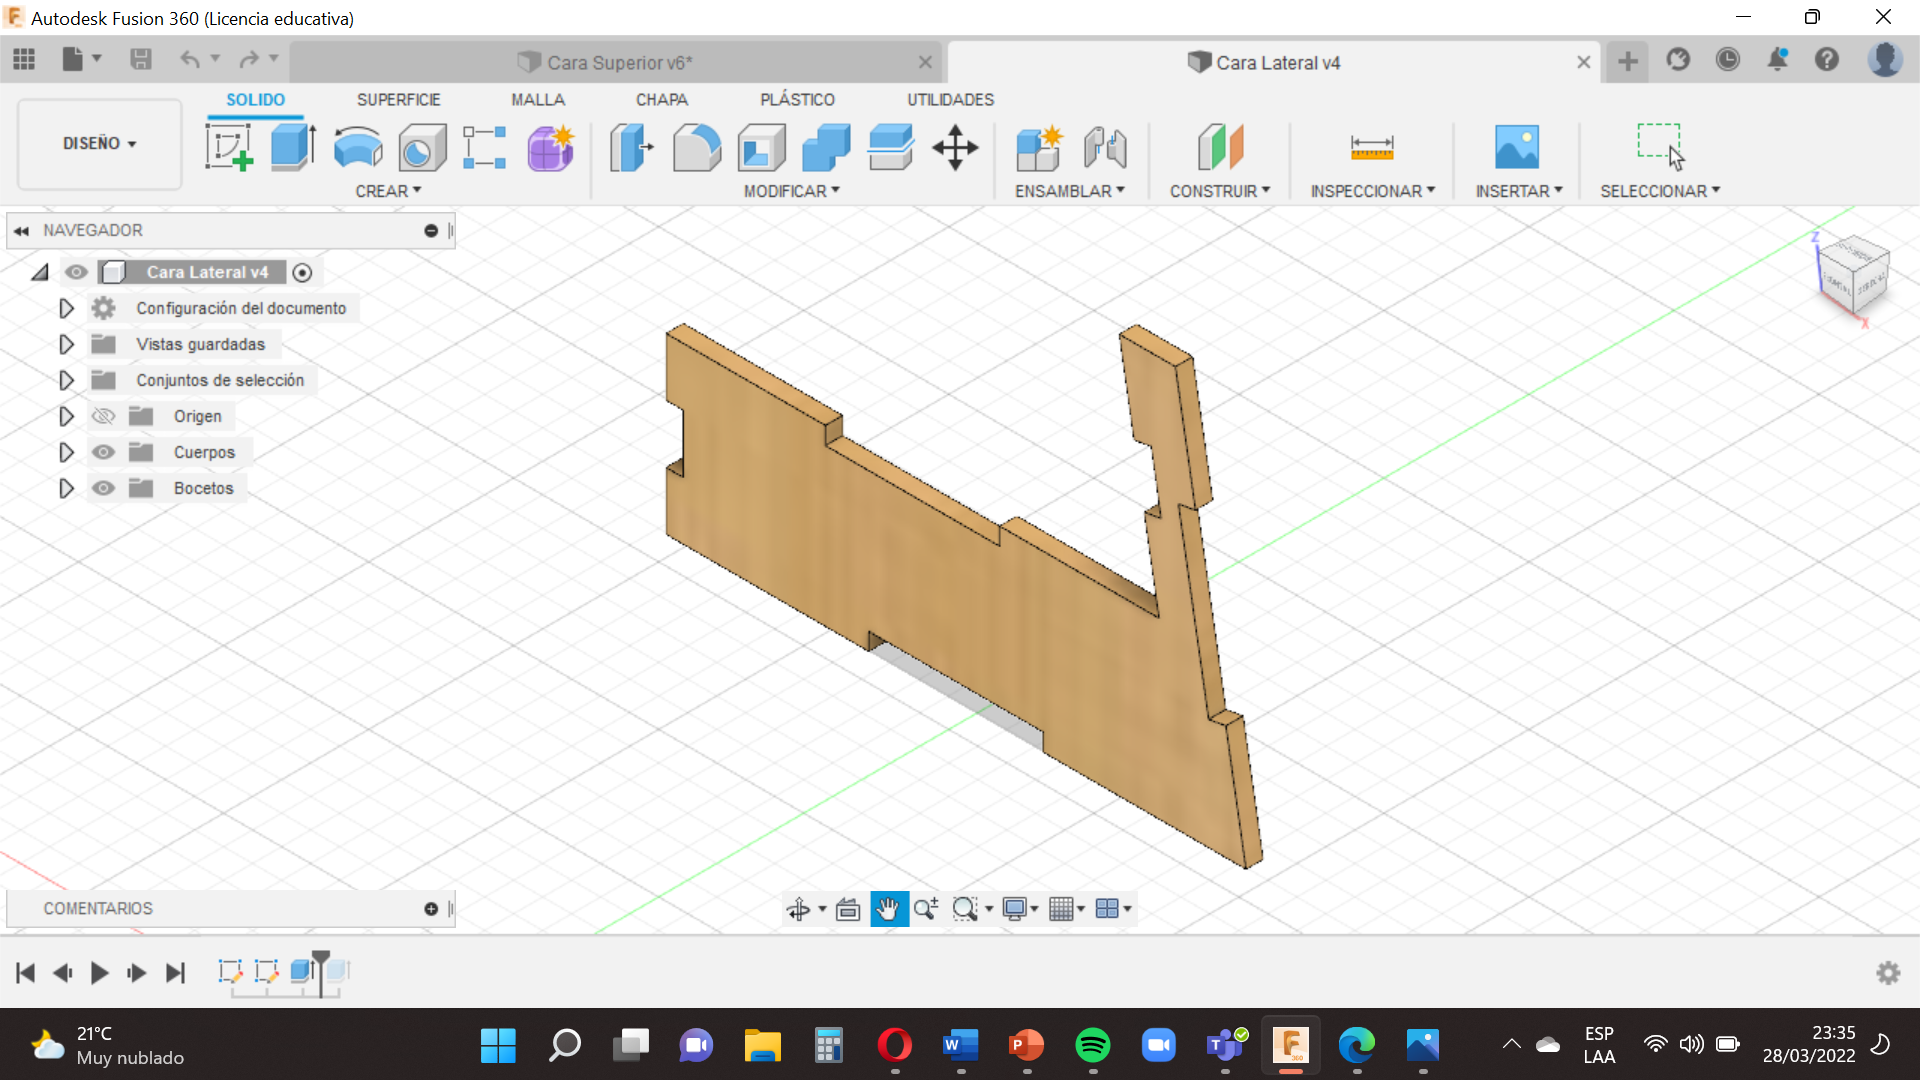Switch to the MALLA tab
The width and height of the screenshot is (1920, 1080).
tap(538, 100)
